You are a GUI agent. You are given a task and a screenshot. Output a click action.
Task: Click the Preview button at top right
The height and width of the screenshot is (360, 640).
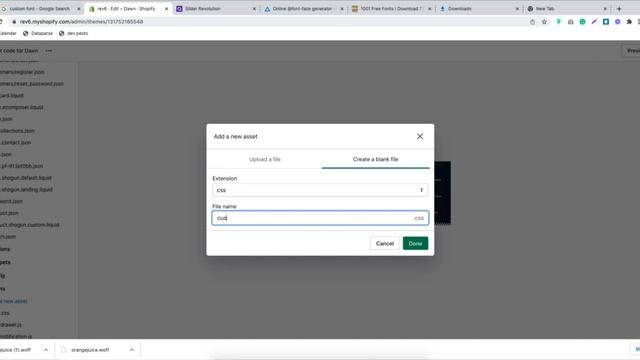tap(631, 51)
